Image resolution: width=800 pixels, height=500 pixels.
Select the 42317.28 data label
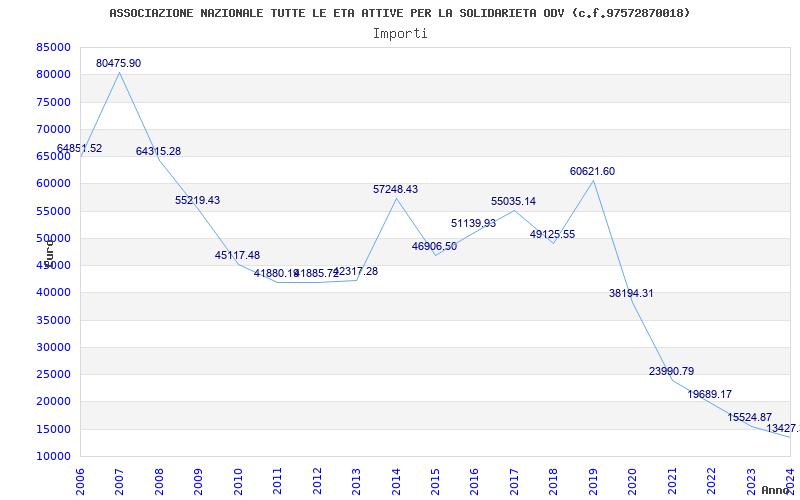356,271
